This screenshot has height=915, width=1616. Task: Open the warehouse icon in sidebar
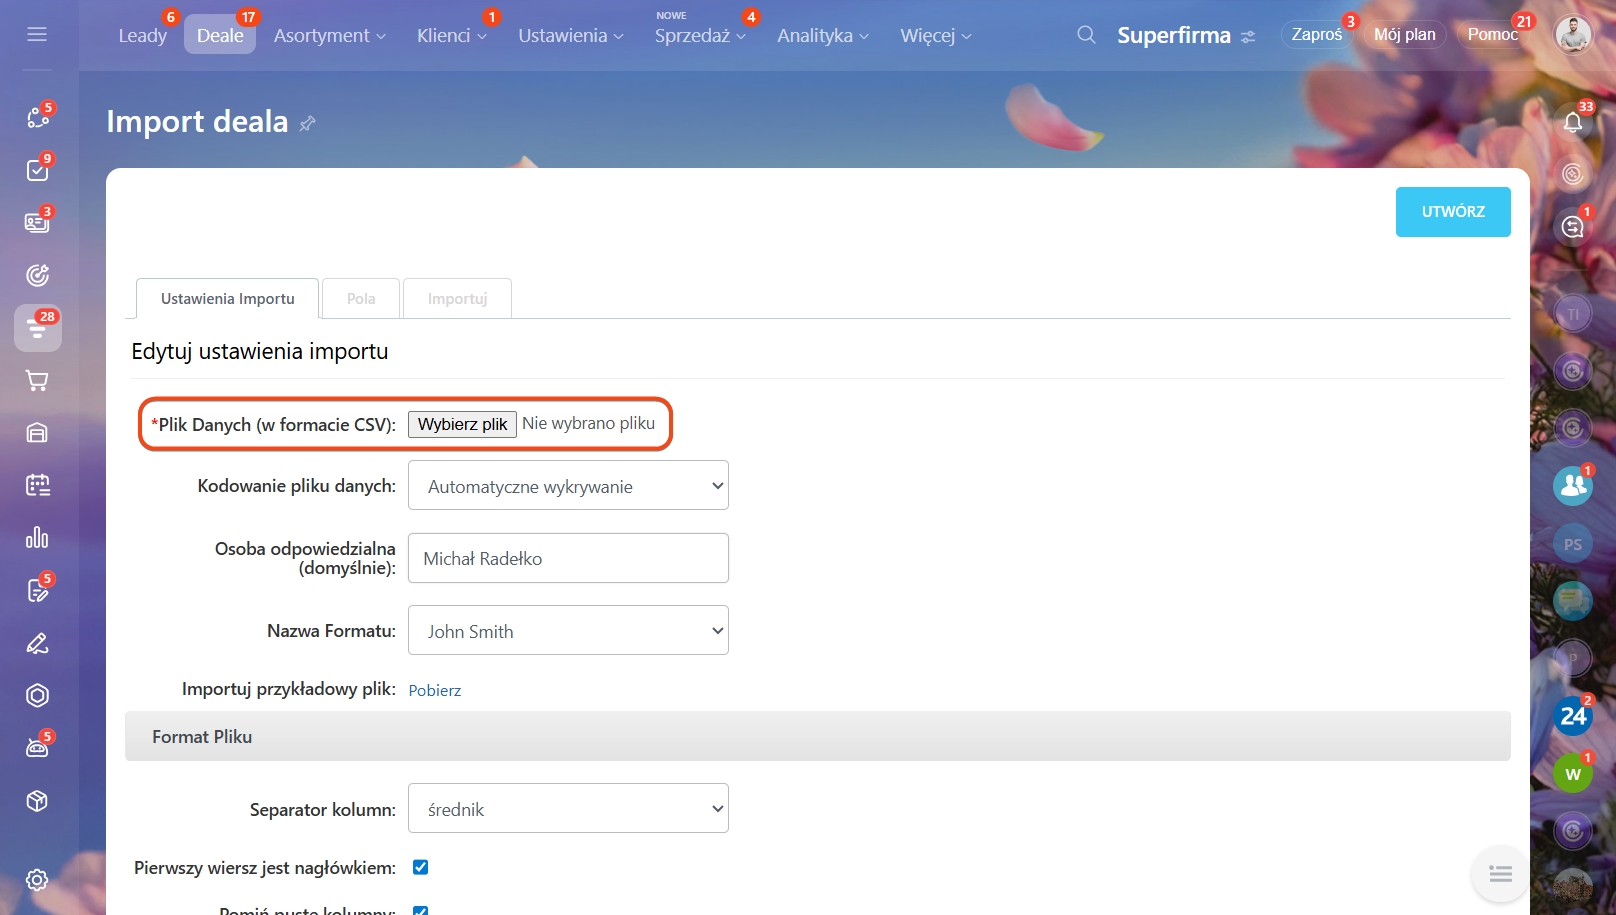pyautogui.click(x=38, y=433)
